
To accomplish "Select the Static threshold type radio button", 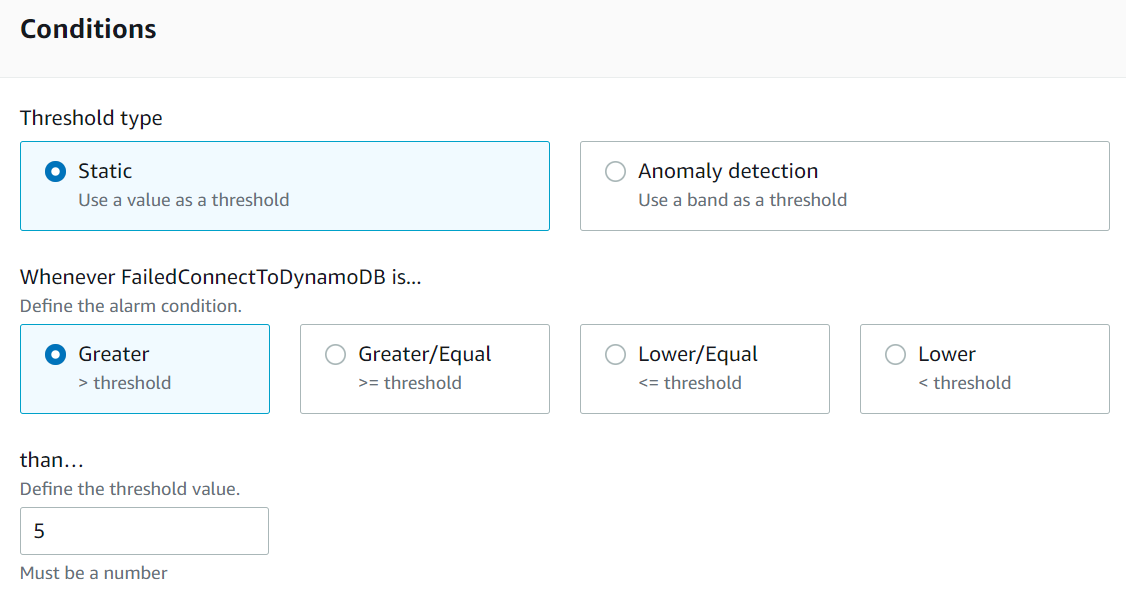I will click(x=56, y=171).
